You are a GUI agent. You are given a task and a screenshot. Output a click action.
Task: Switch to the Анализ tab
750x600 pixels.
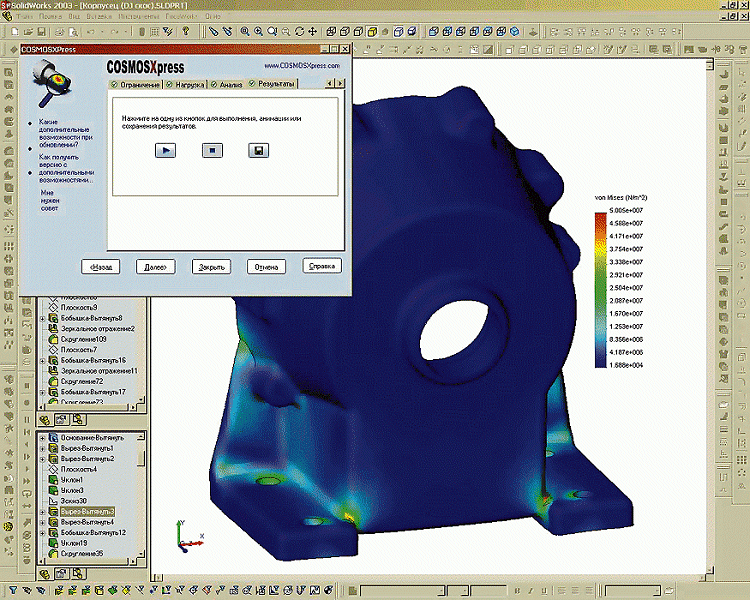pos(227,84)
